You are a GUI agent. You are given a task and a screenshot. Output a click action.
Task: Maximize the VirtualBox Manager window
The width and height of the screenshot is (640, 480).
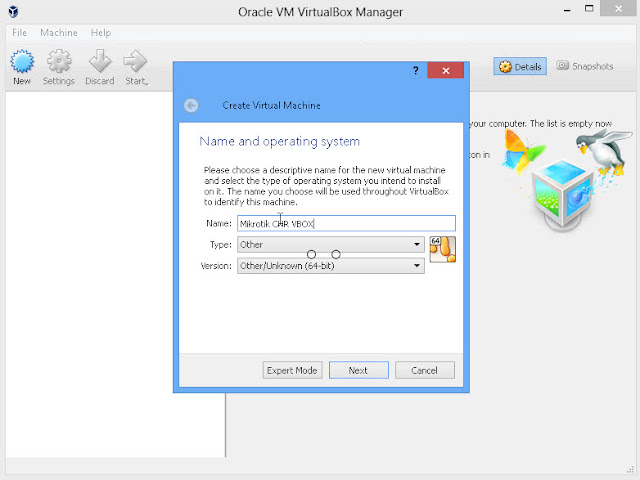point(589,9)
